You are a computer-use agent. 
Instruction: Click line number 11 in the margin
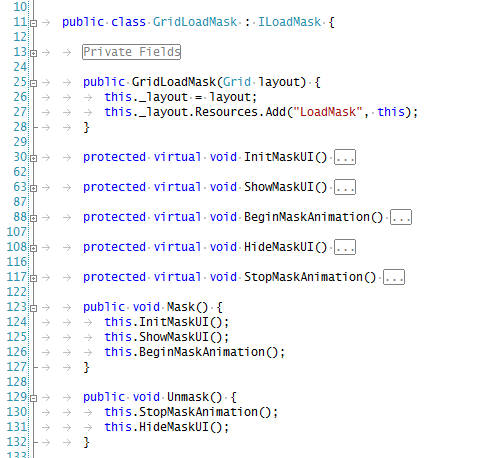click(20, 22)
